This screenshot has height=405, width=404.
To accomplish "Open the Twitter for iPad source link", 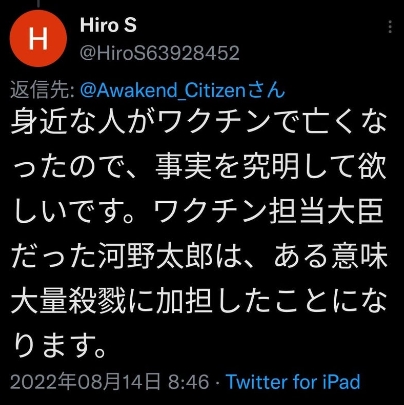I will (x=293, y=382).
